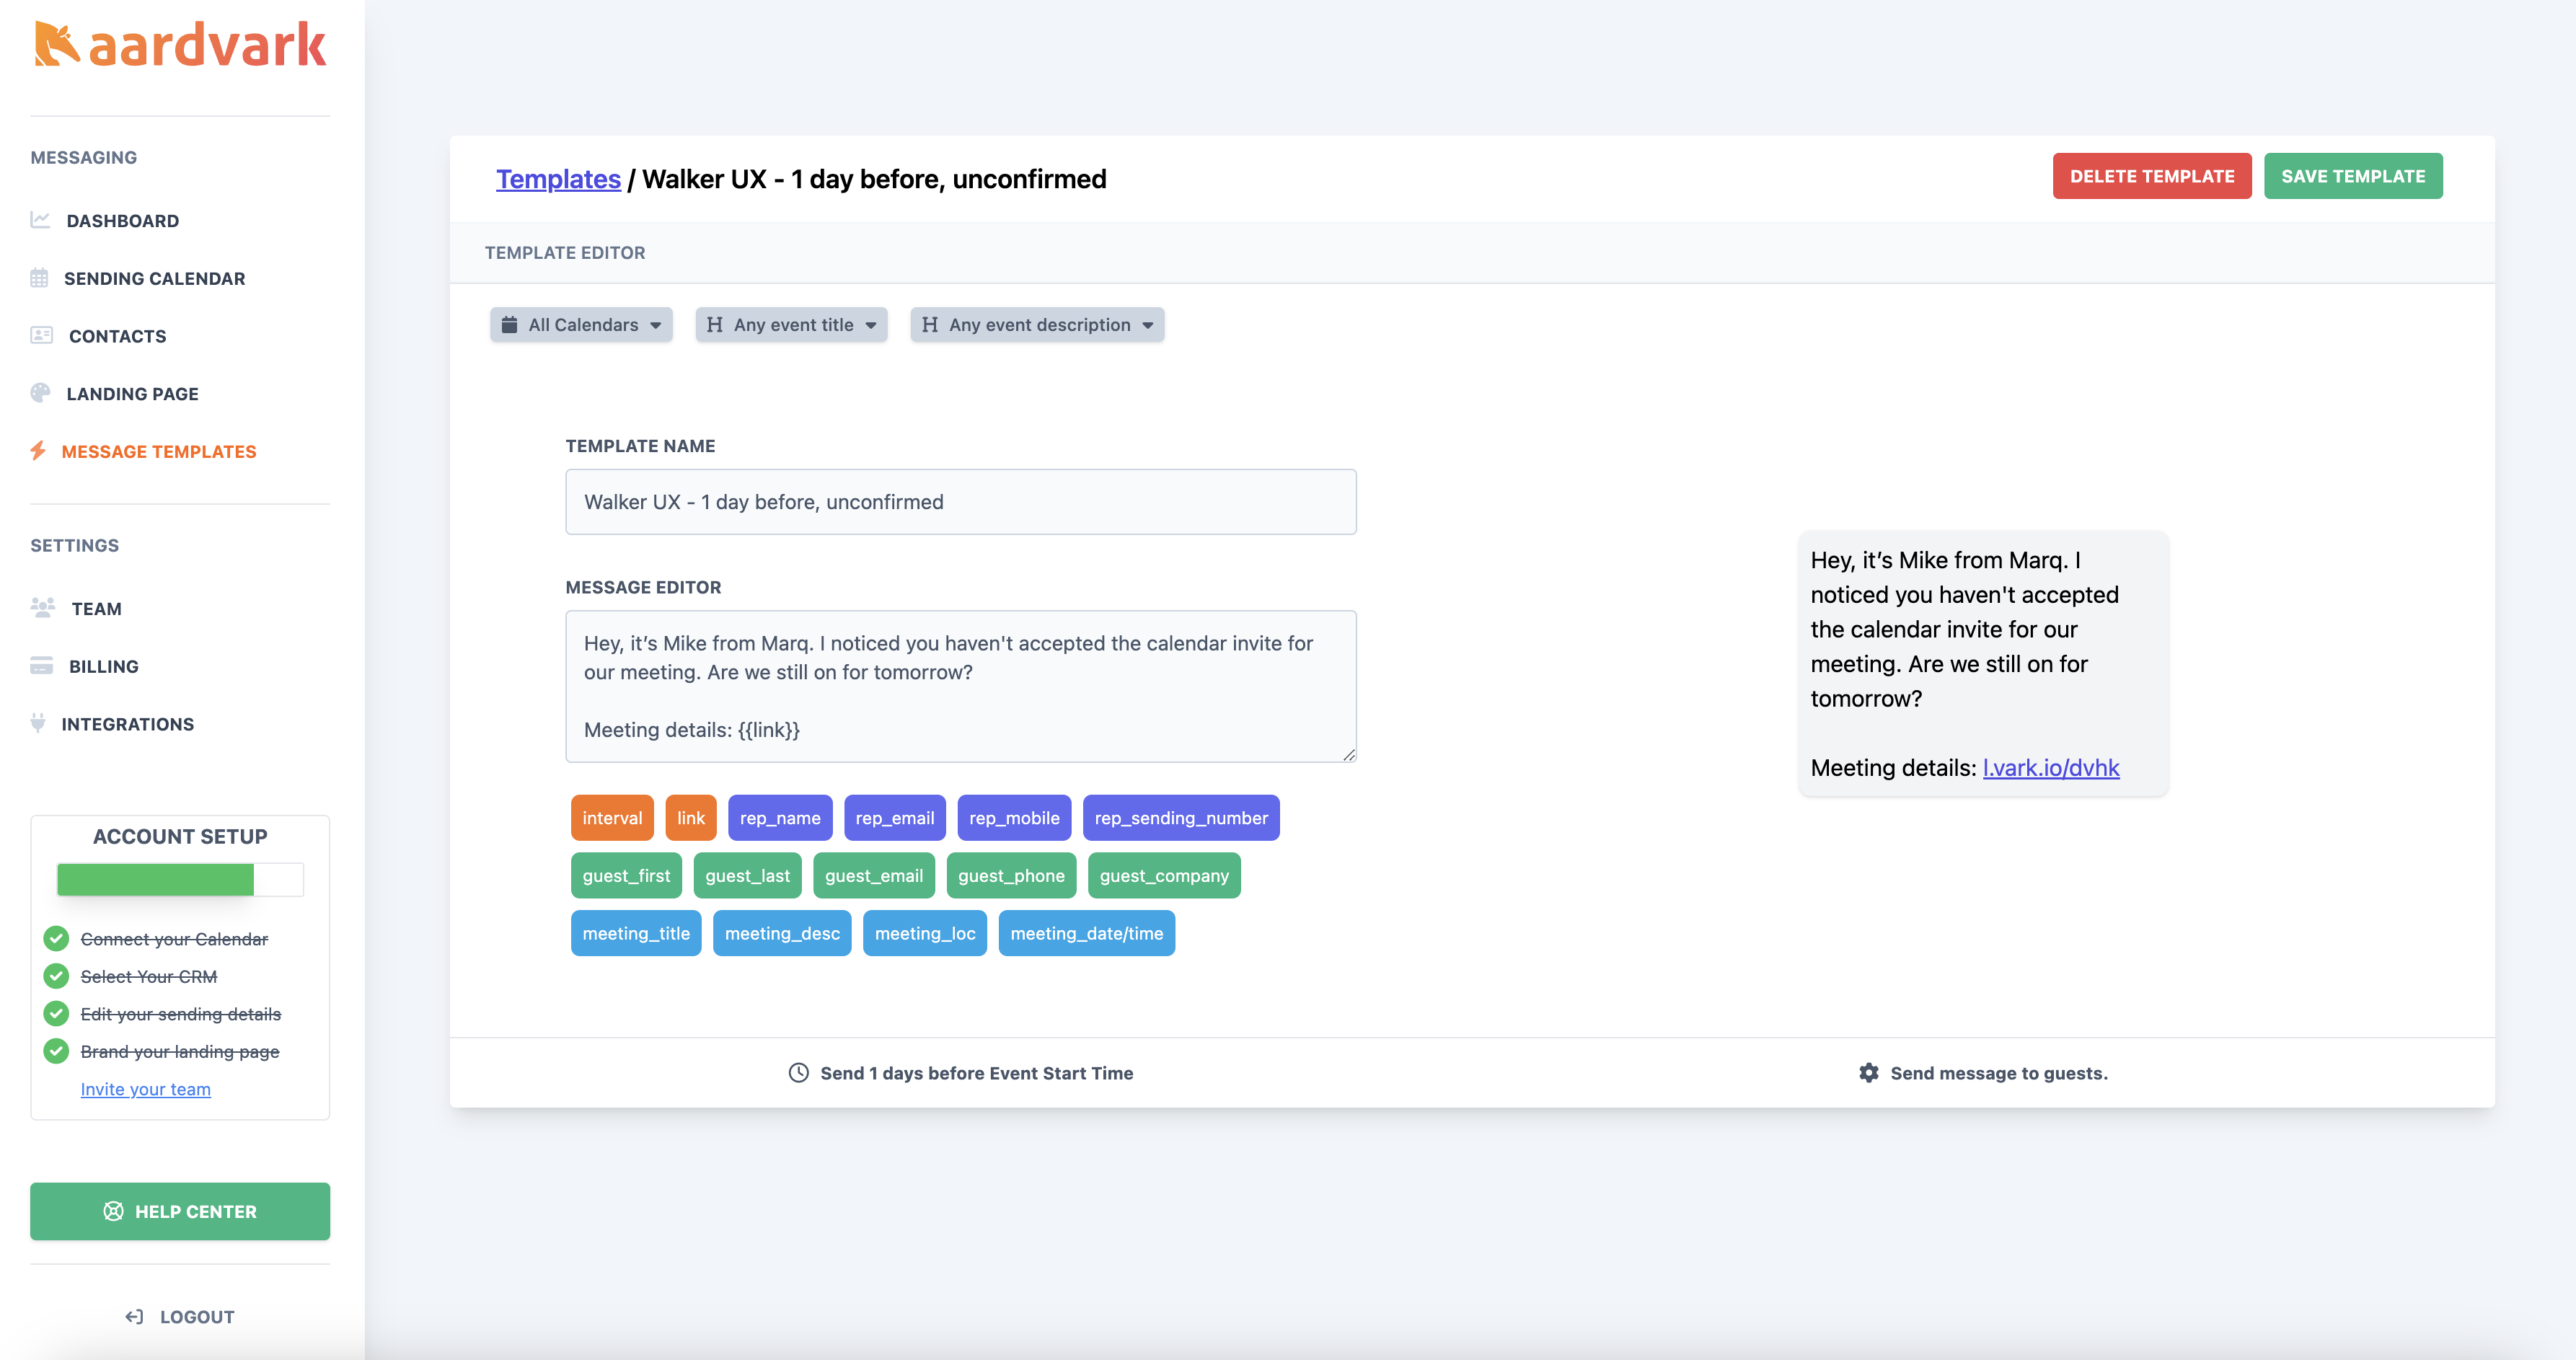The image size is (2576, 1360).
Task: Click the Brand your landing page checkmark
Action: tap(56, 1051)
